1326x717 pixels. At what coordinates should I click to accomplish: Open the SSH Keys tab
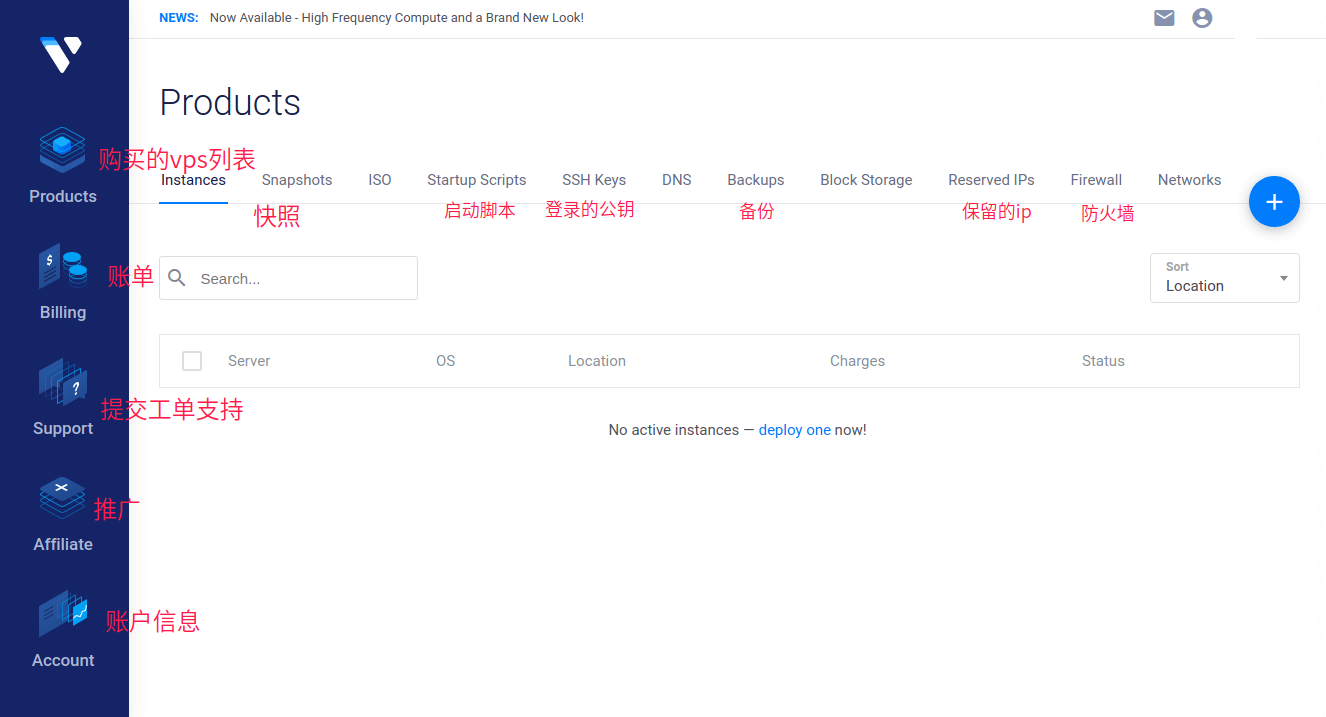click(x=594, y=180)
